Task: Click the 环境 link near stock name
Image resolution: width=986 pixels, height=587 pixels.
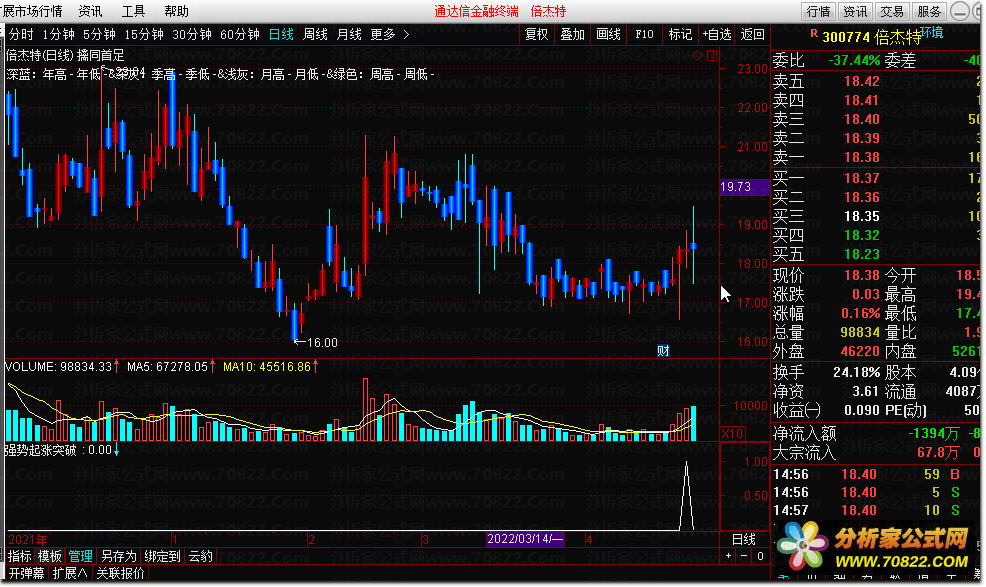Action: tap(932, 32)
